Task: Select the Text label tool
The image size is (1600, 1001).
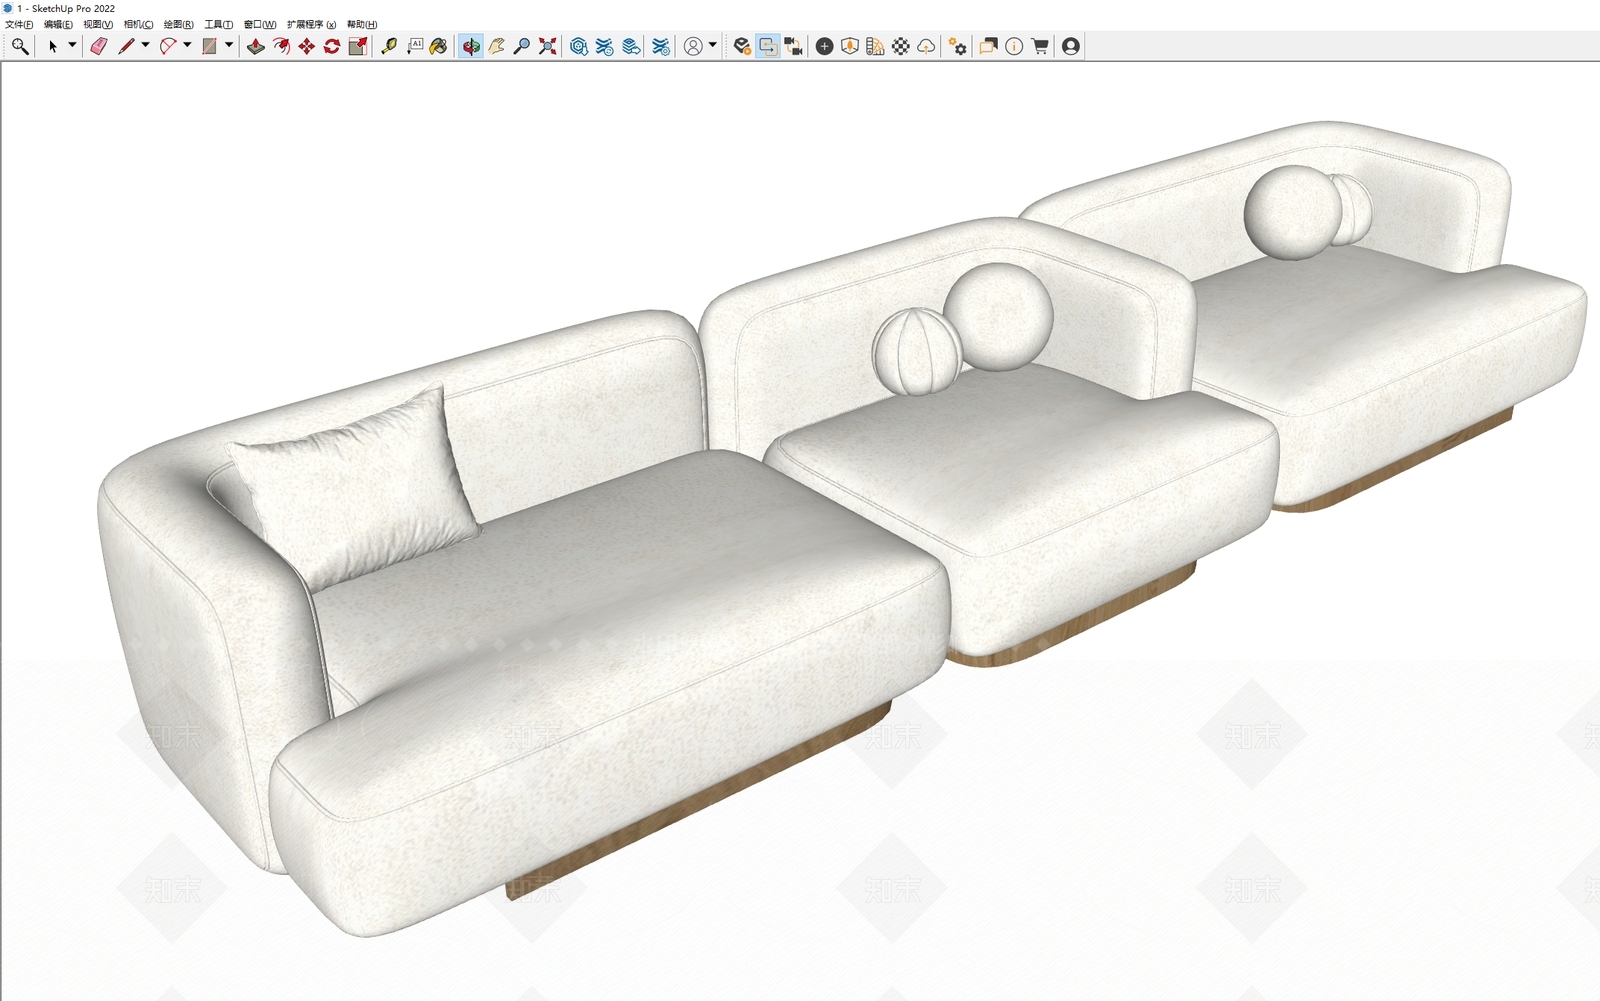Action: [x=415, y=46]
